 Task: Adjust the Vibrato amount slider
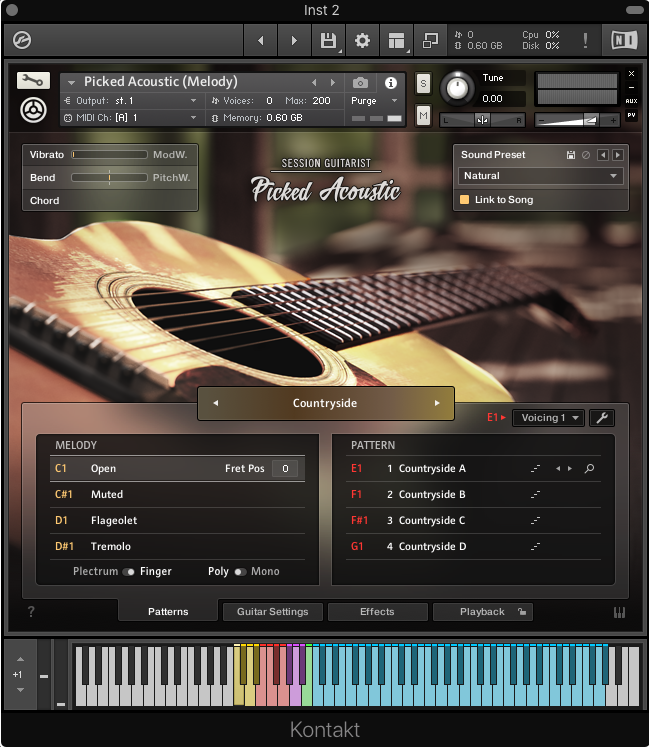(x=109, y=155)
